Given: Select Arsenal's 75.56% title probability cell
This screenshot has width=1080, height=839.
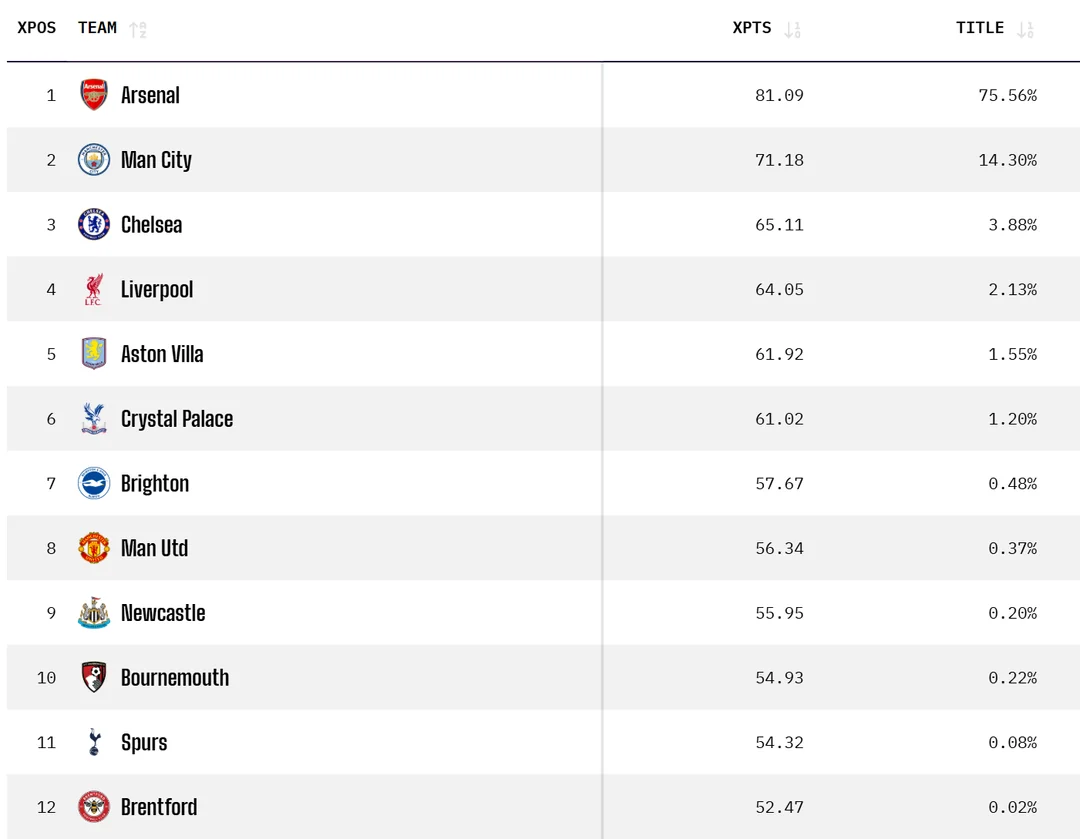Looking at the screenshot, I should point(1007,96).
